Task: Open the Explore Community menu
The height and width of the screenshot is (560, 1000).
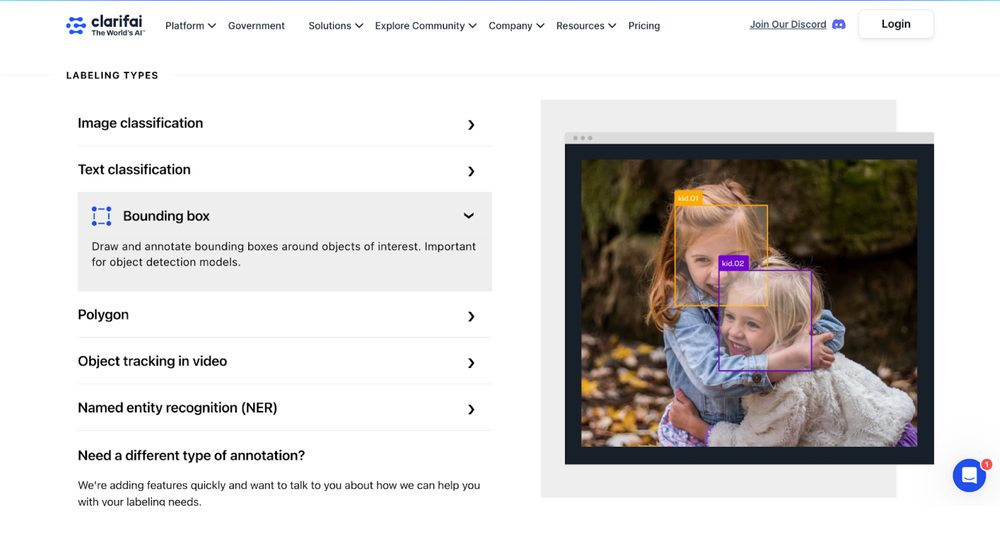Action: 425,26
